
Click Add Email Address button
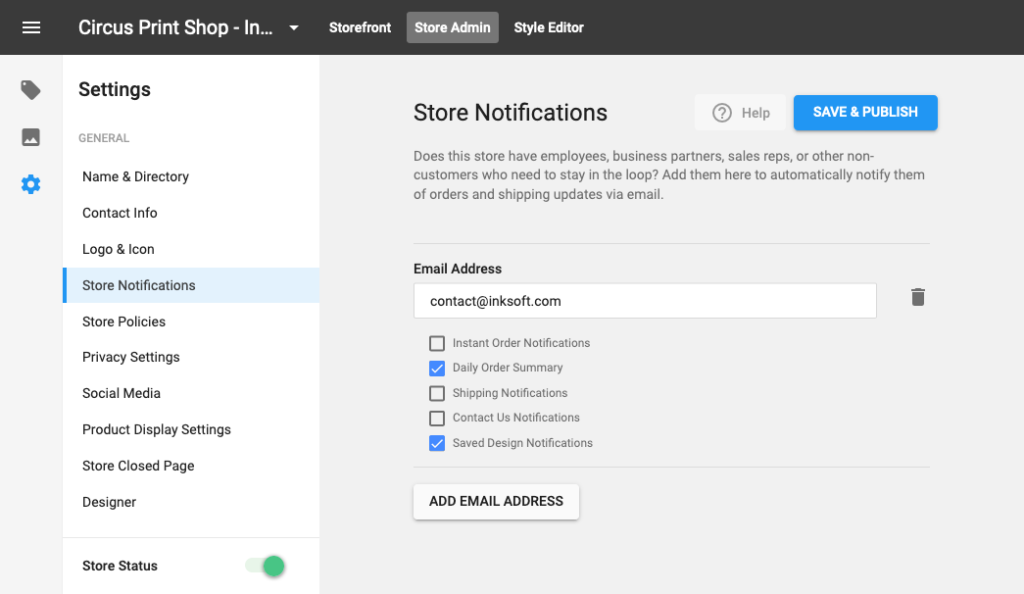pyautogui.click(x=496, y=501)
